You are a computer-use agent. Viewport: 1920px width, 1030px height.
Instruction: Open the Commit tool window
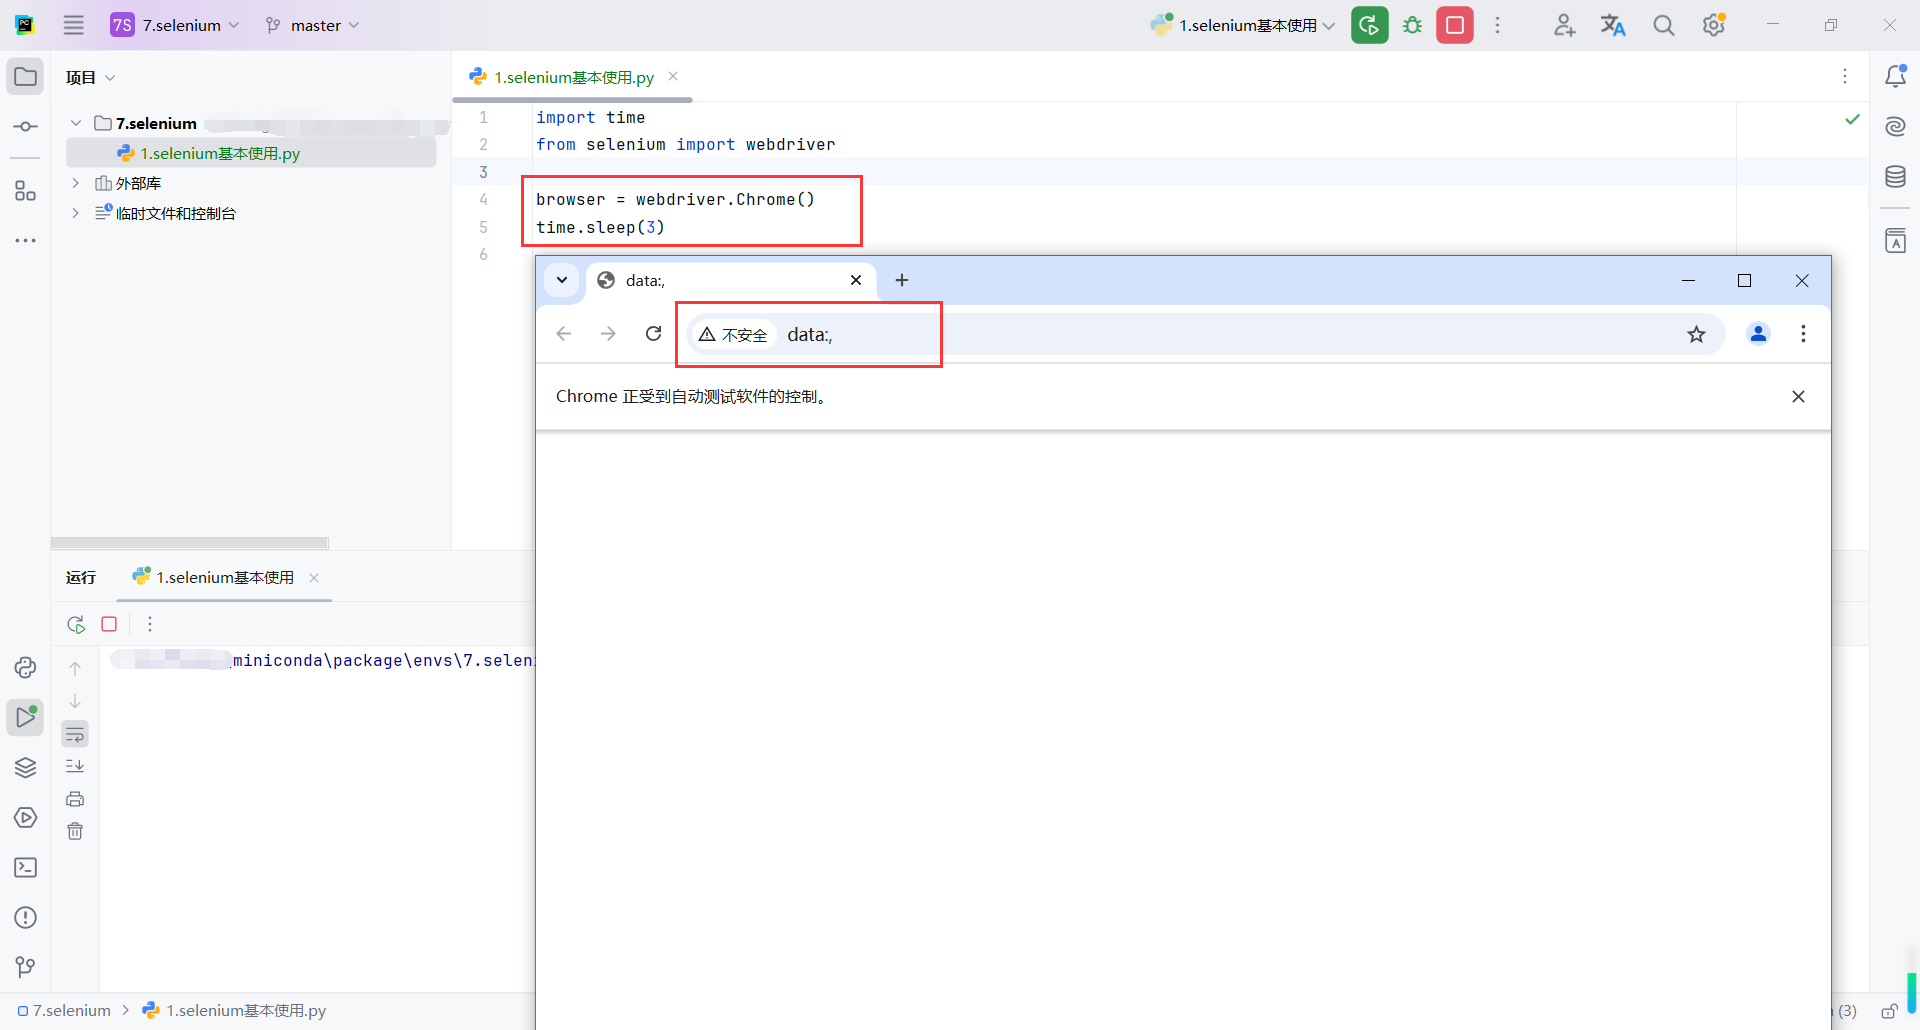(x=26, y=127)
